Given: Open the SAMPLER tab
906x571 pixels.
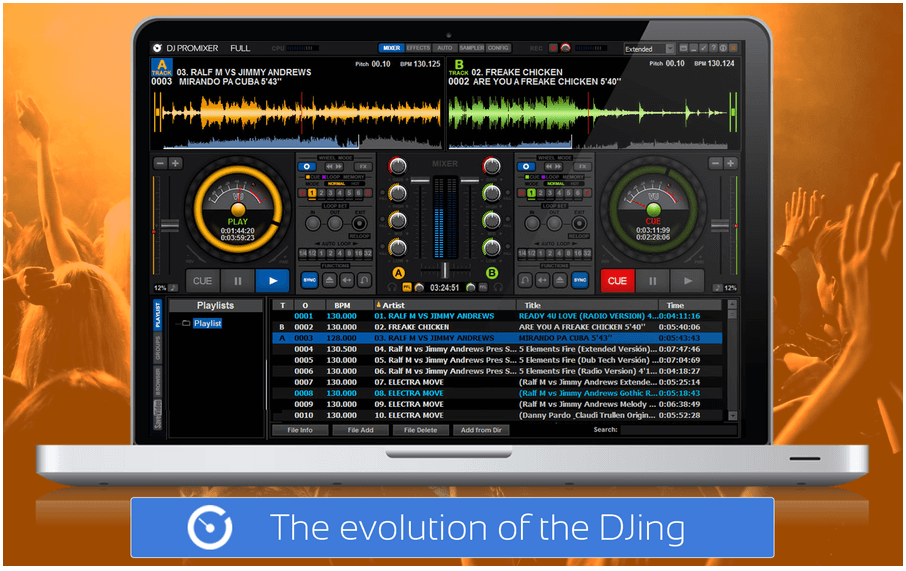Looking at the screenshot, I should point(471,48).
